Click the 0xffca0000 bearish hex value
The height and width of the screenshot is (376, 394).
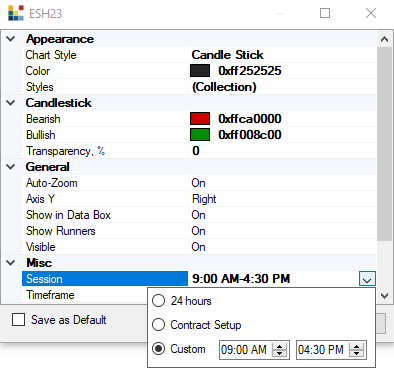250,119
